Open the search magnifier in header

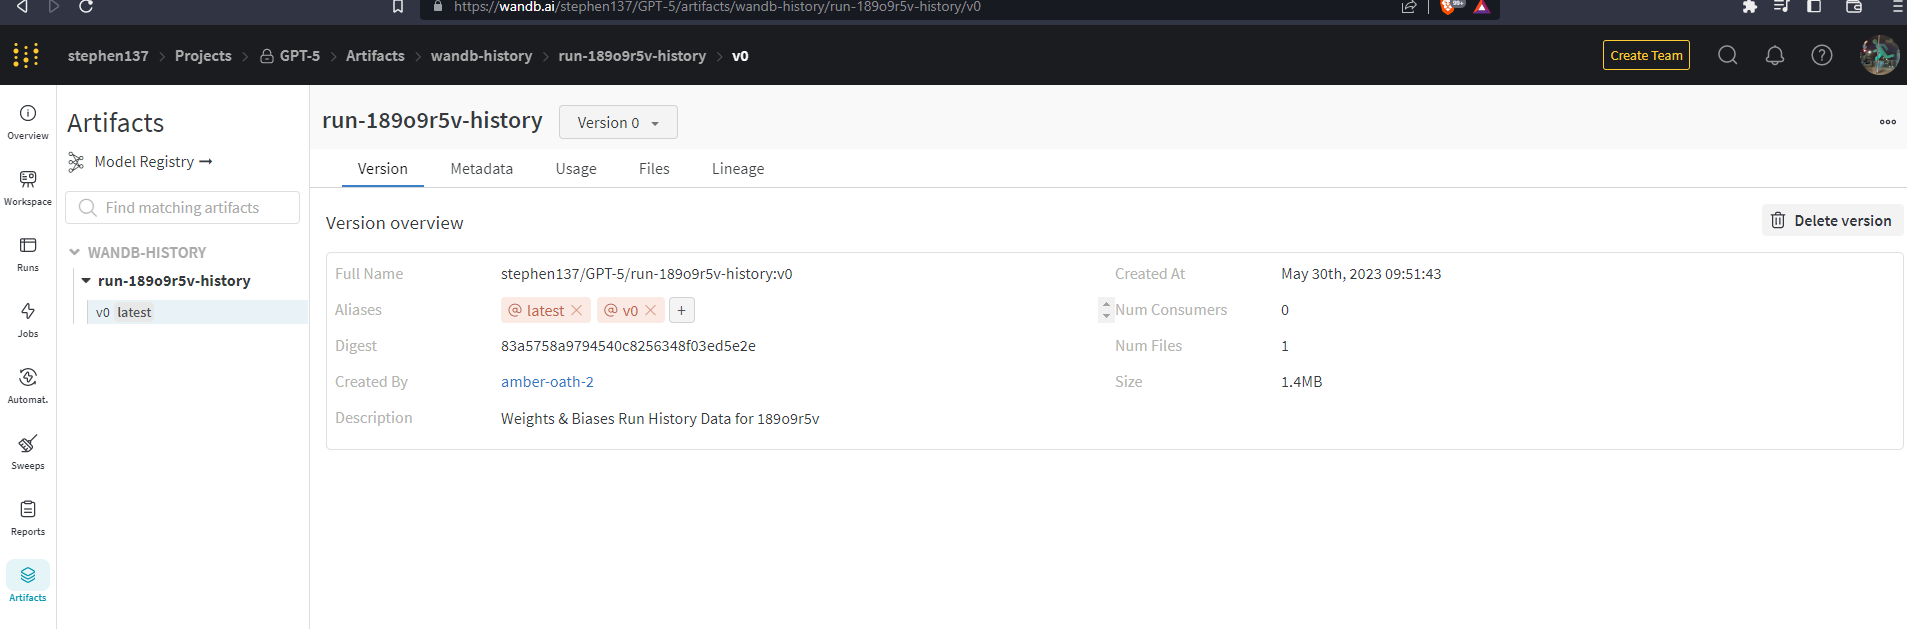(1727, 55)
